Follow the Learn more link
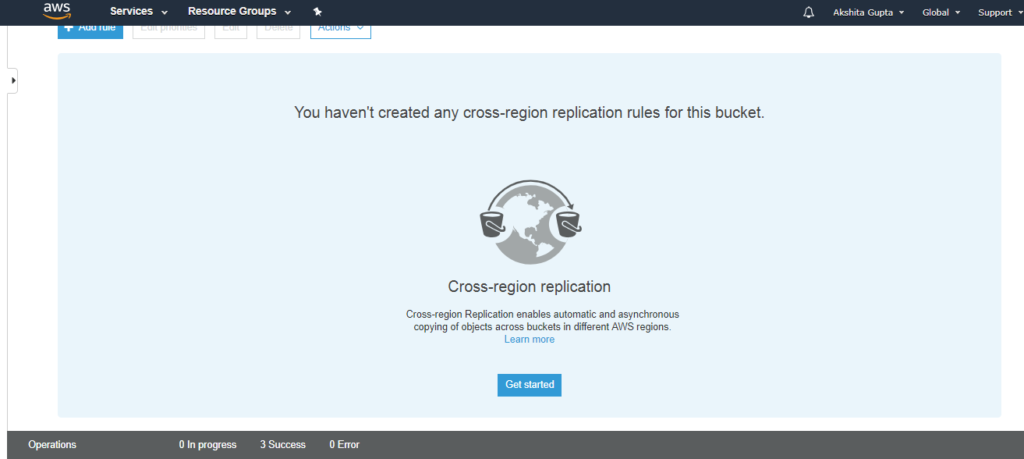1024x459 pixels. tap(529, 340)
